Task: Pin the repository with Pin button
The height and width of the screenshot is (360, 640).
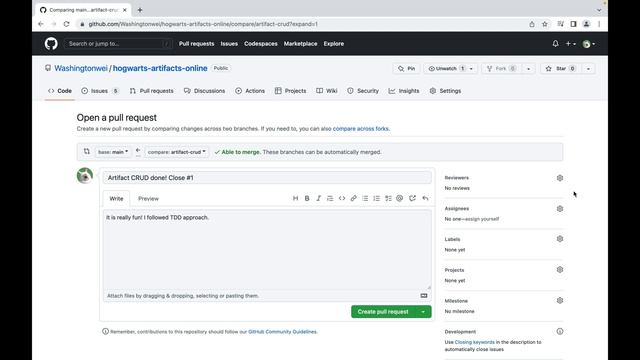Action: pyautogui.click(x=407, y=69)
